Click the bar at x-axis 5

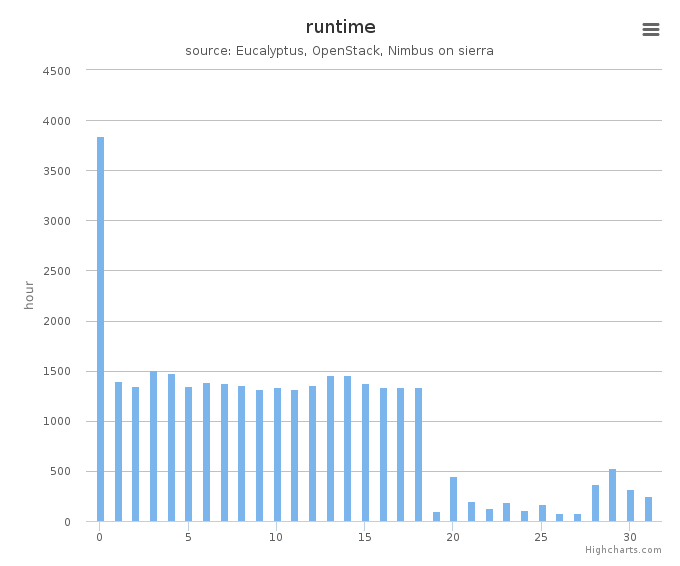click(x=189, y=454)
